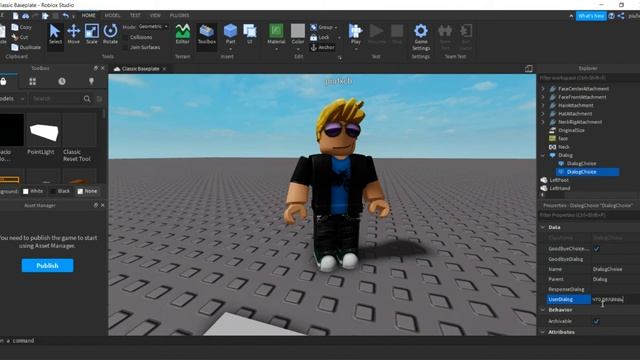Choose the Move tool
The height and width of the screenshot is (360, 640).
point(73,34)
